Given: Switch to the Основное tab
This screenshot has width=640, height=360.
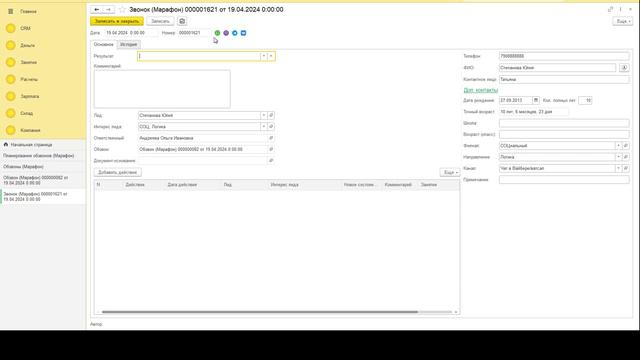Looking at the screenshot, I should [104, 44].
